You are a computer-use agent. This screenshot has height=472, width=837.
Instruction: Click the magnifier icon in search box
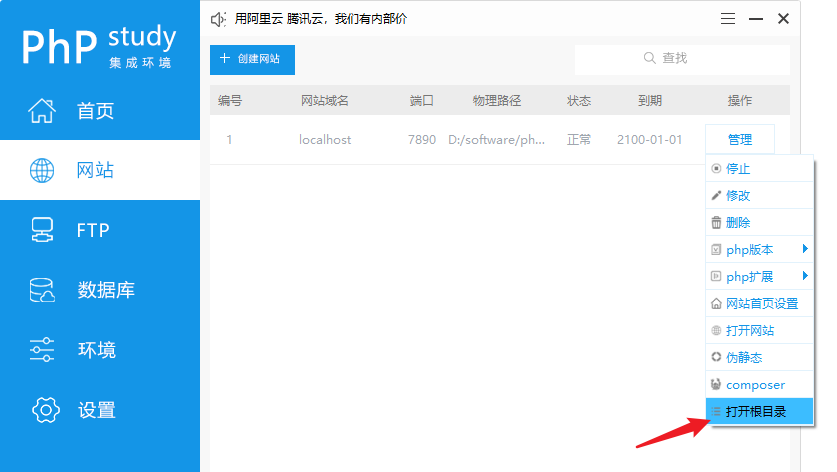point(649,58)
